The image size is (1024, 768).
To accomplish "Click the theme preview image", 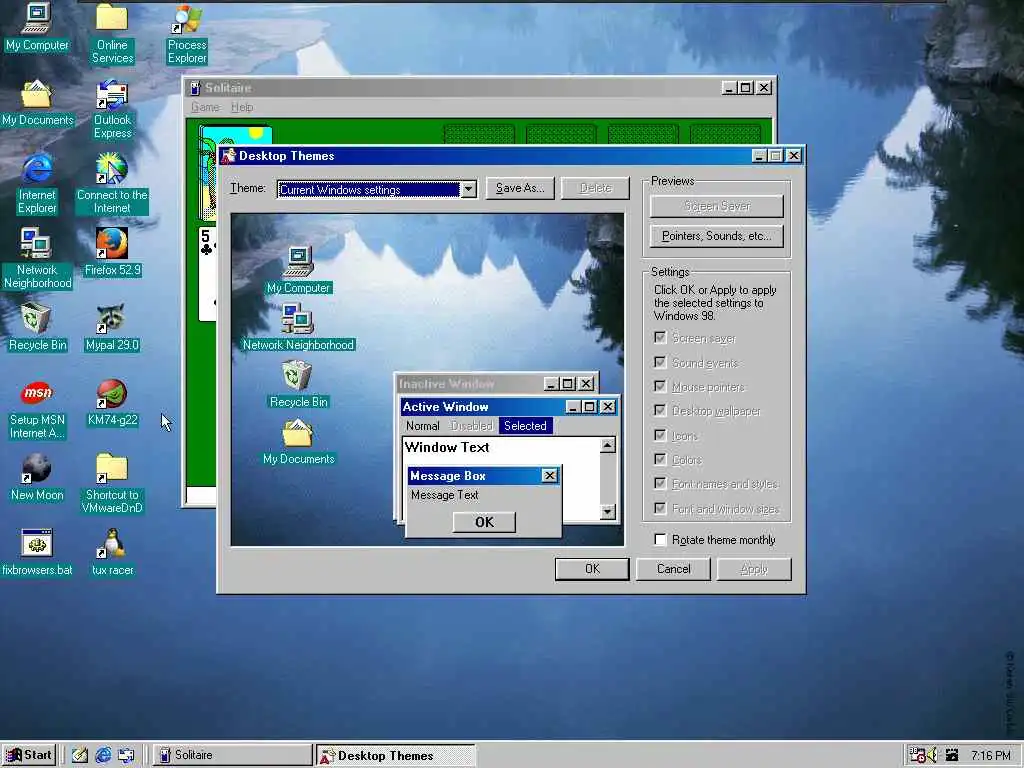I will [x=428, y=379].
